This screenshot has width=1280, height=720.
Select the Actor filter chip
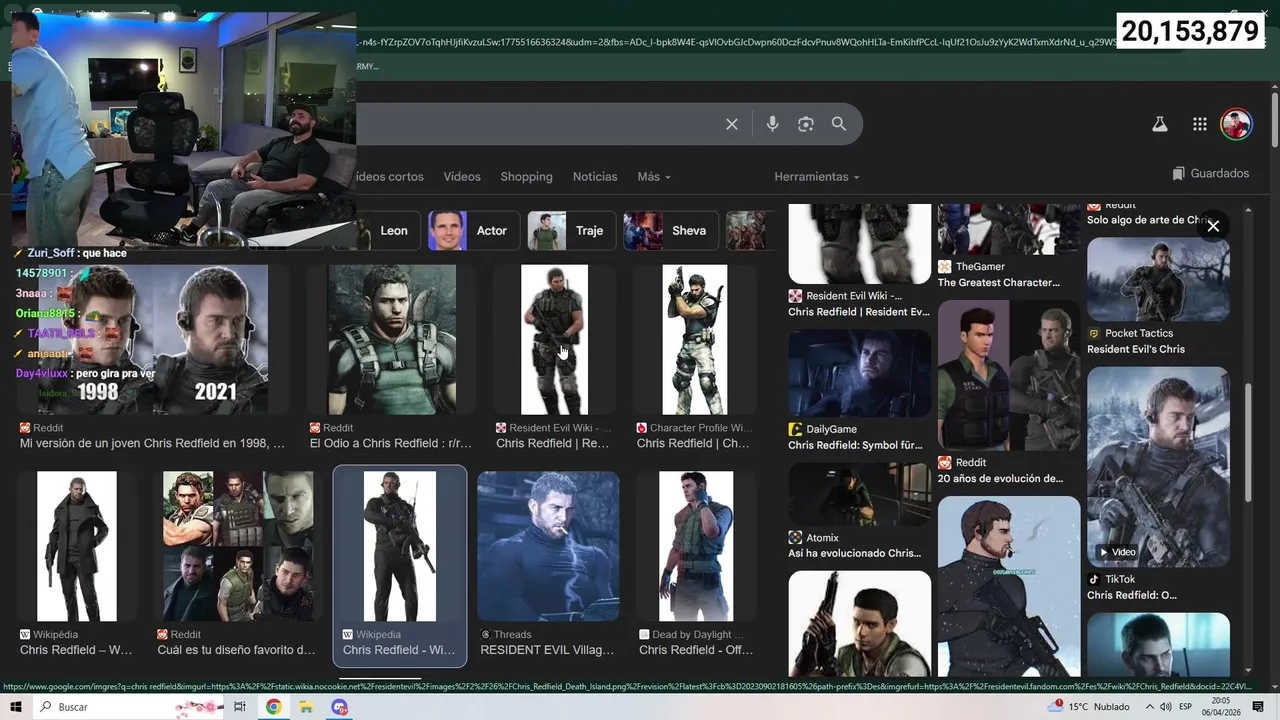[x=473, y=231]
